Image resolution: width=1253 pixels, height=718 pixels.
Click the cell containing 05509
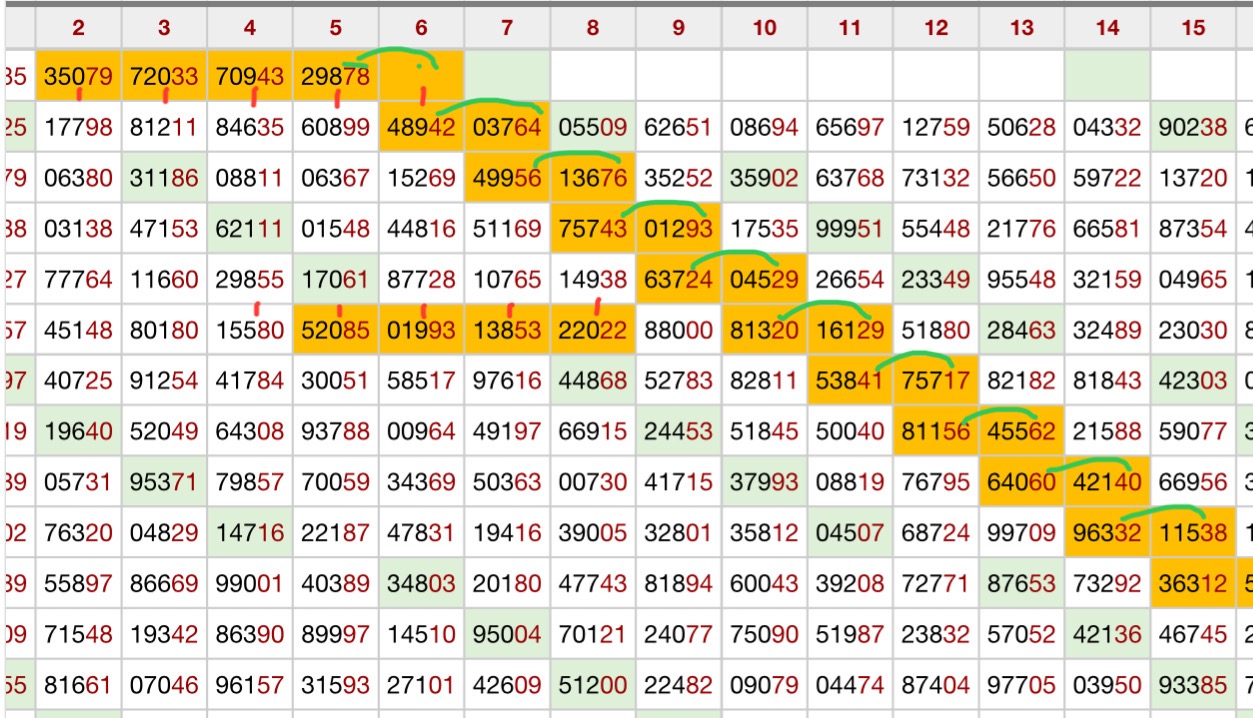pos(593,127)
